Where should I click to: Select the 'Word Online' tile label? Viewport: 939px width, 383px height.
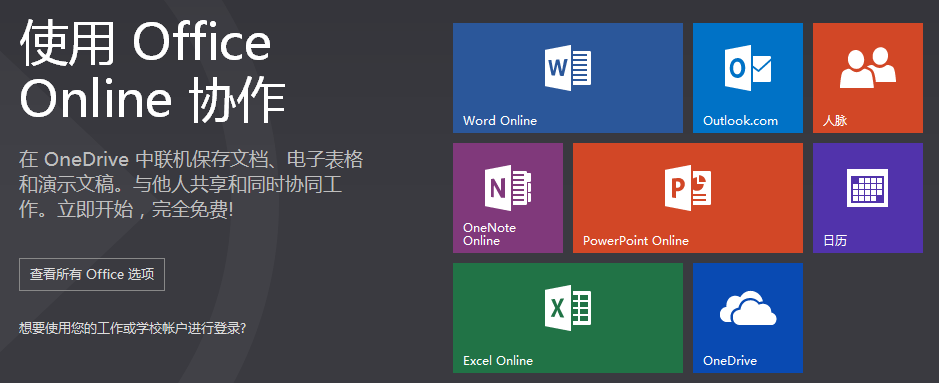click(500, 121)
